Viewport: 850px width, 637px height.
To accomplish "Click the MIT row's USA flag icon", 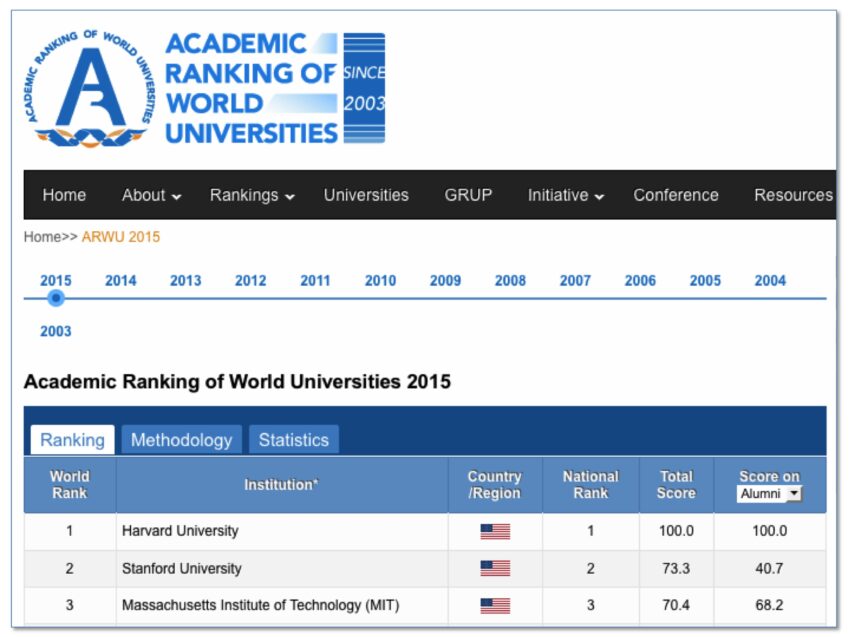I will coord(495,606).
